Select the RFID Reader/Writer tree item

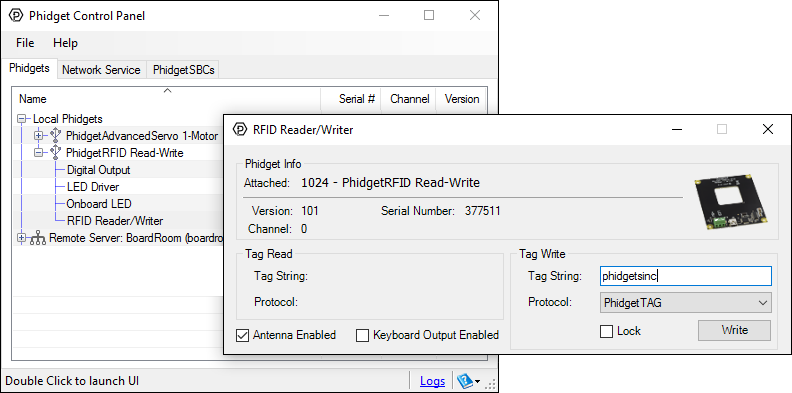tap(115, 221)
